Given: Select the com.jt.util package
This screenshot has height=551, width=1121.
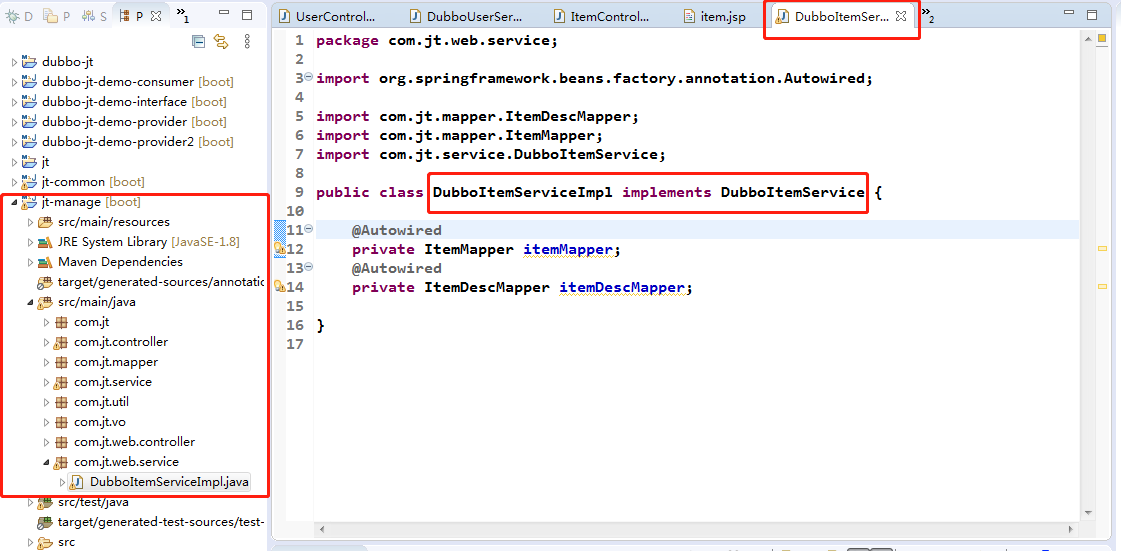Looking at the screenshot, I should (x=102, y=402).
